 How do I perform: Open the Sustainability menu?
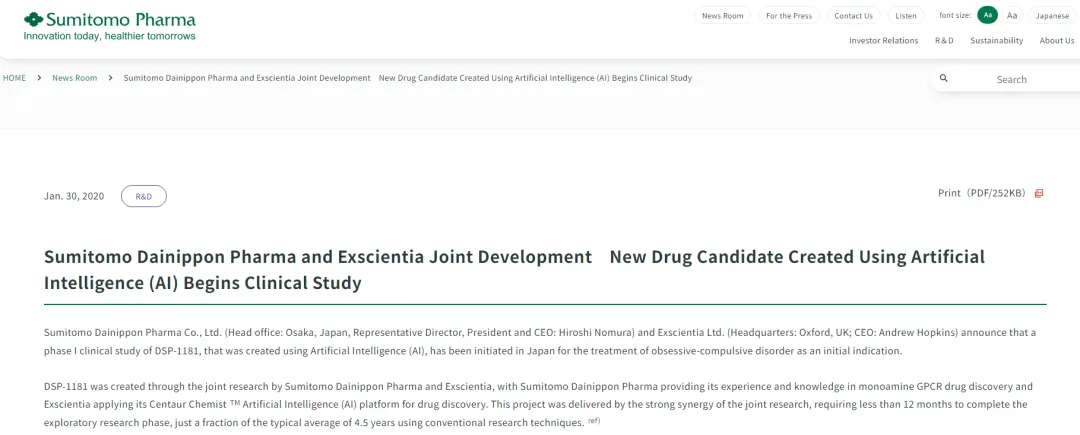pos(996,41)
